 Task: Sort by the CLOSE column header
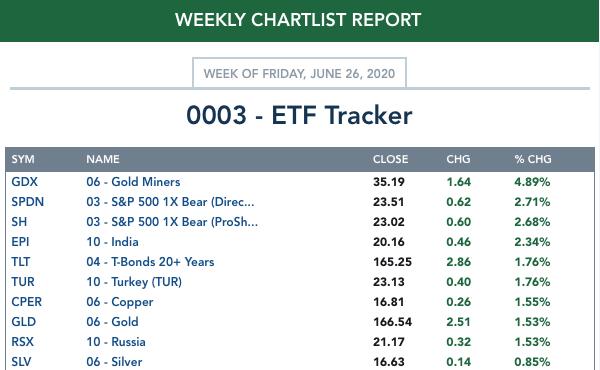point(390,159)
